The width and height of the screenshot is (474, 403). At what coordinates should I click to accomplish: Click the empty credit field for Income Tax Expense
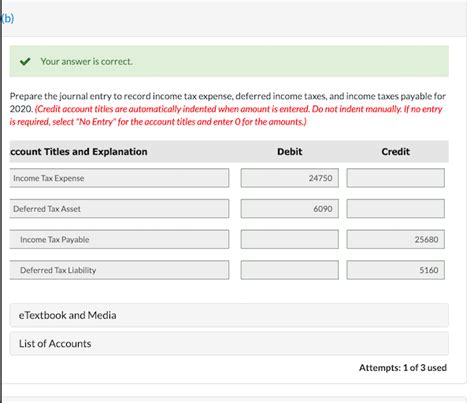[x=396, y=178]
